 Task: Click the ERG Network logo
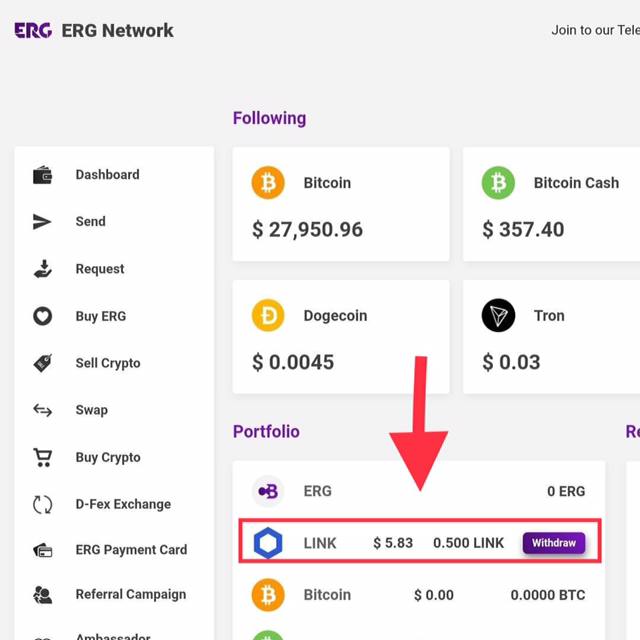[x=33, y=30]
